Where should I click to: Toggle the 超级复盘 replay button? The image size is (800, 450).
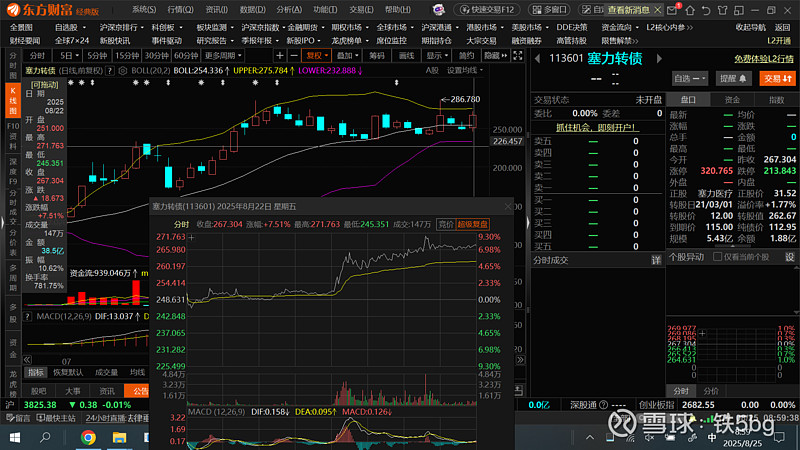[x=474, y=224]
